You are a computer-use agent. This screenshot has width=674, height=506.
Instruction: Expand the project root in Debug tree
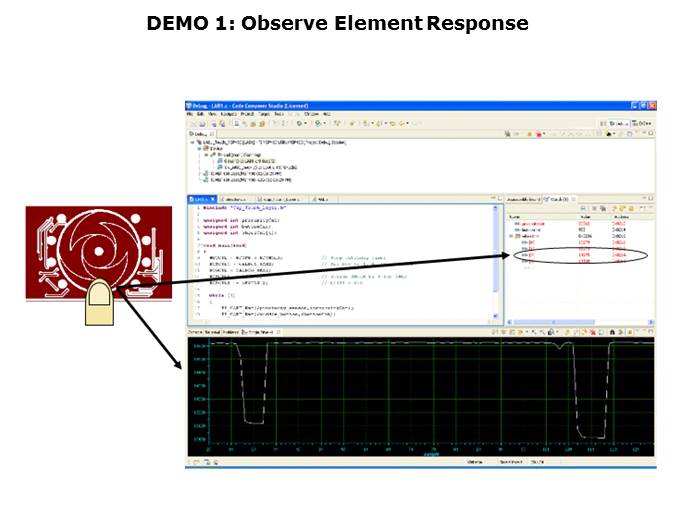[x=192, y=143]
